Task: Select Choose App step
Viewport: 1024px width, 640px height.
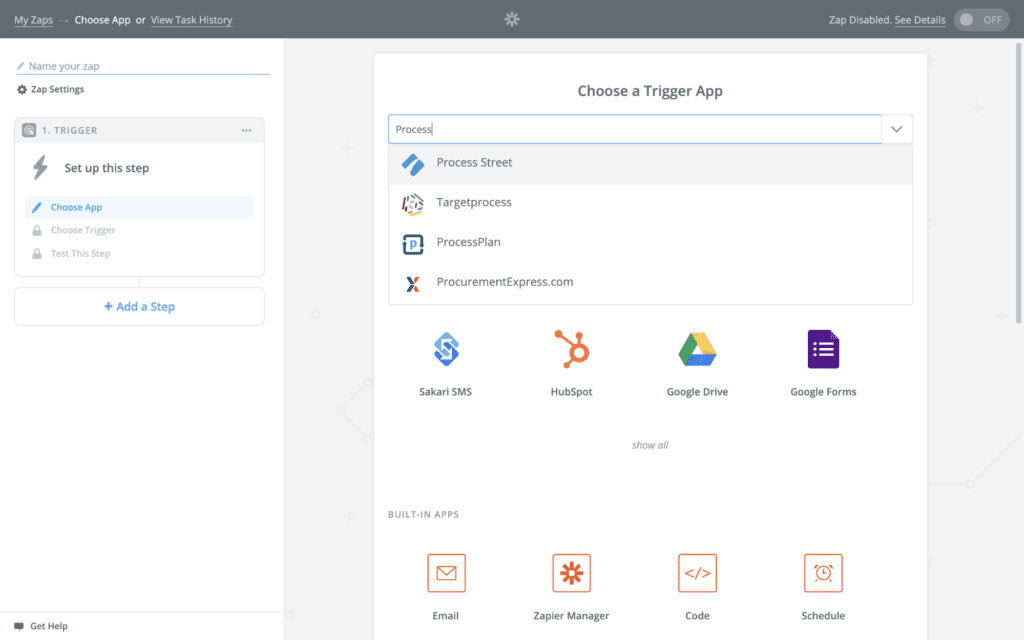Action: [139, 207]
